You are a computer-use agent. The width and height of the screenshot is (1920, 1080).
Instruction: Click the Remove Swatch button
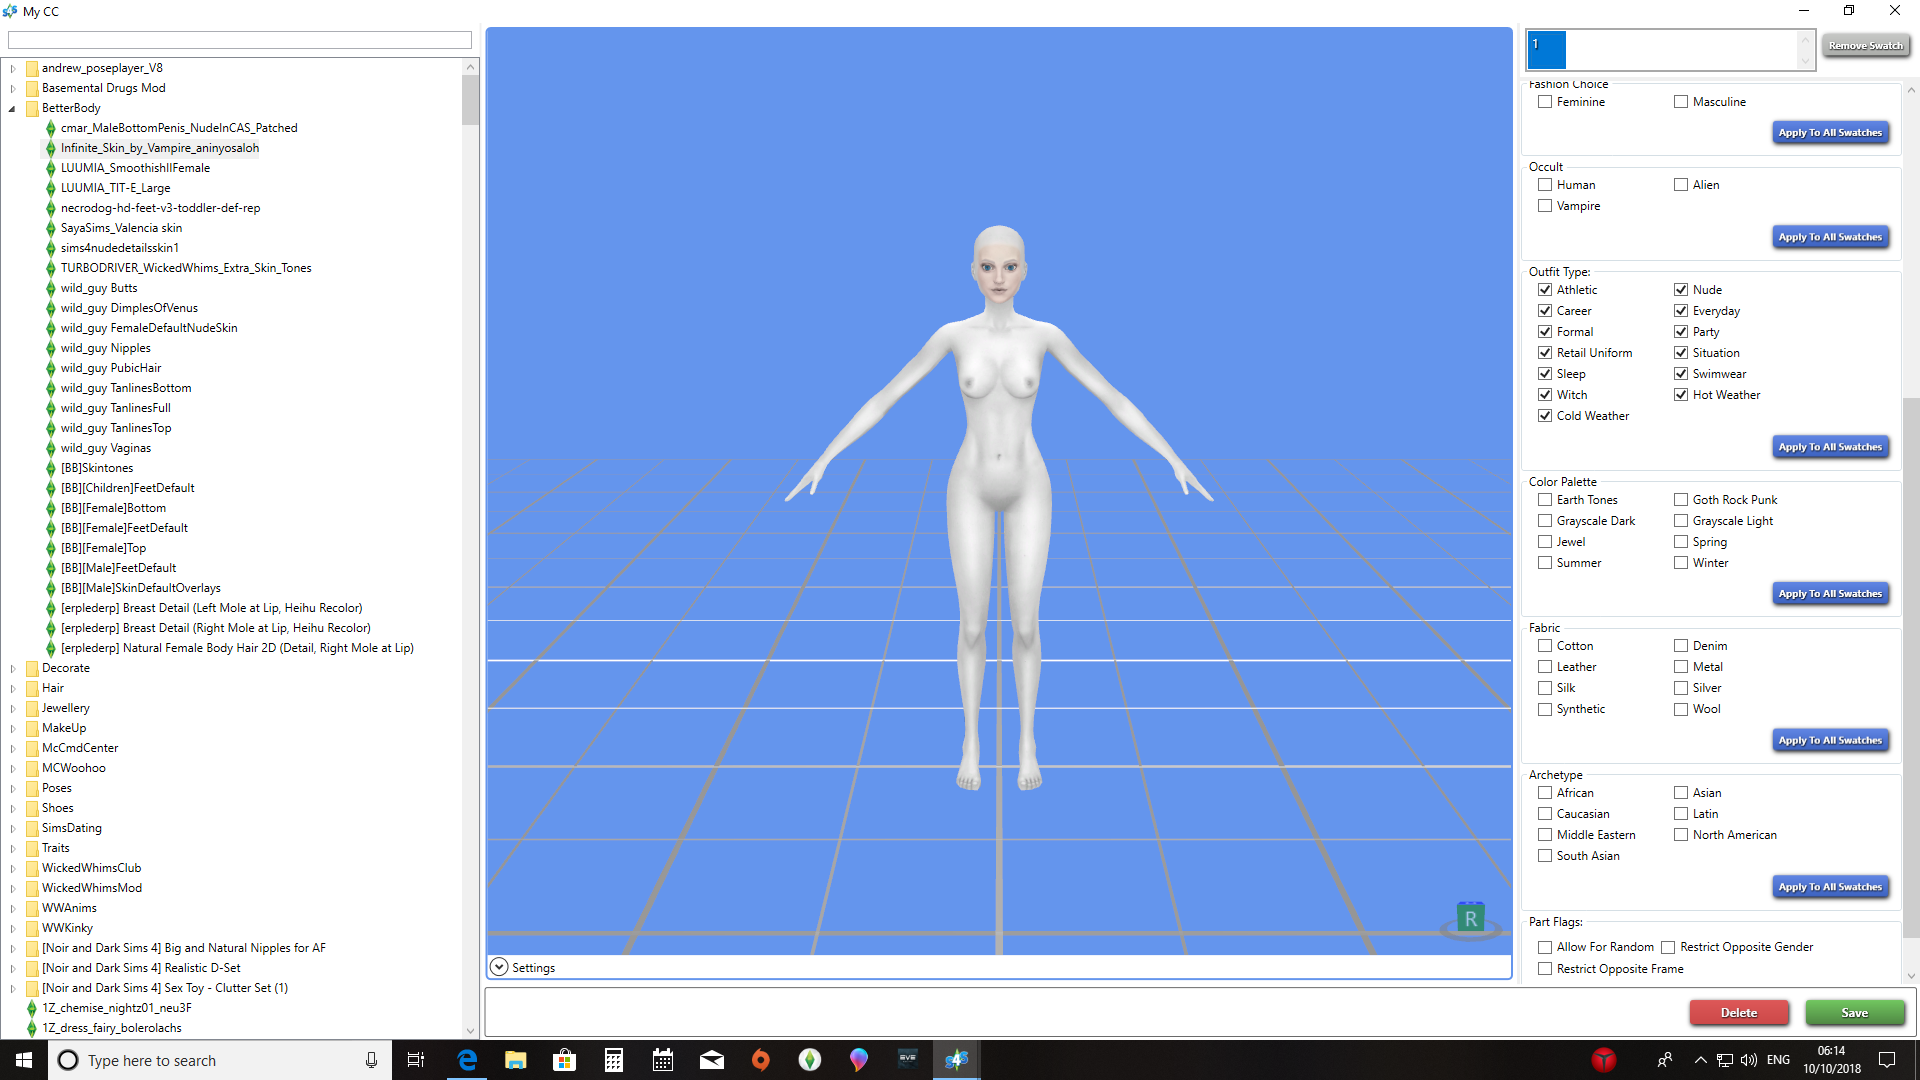pyautogui.click(x=1865, y=46)
